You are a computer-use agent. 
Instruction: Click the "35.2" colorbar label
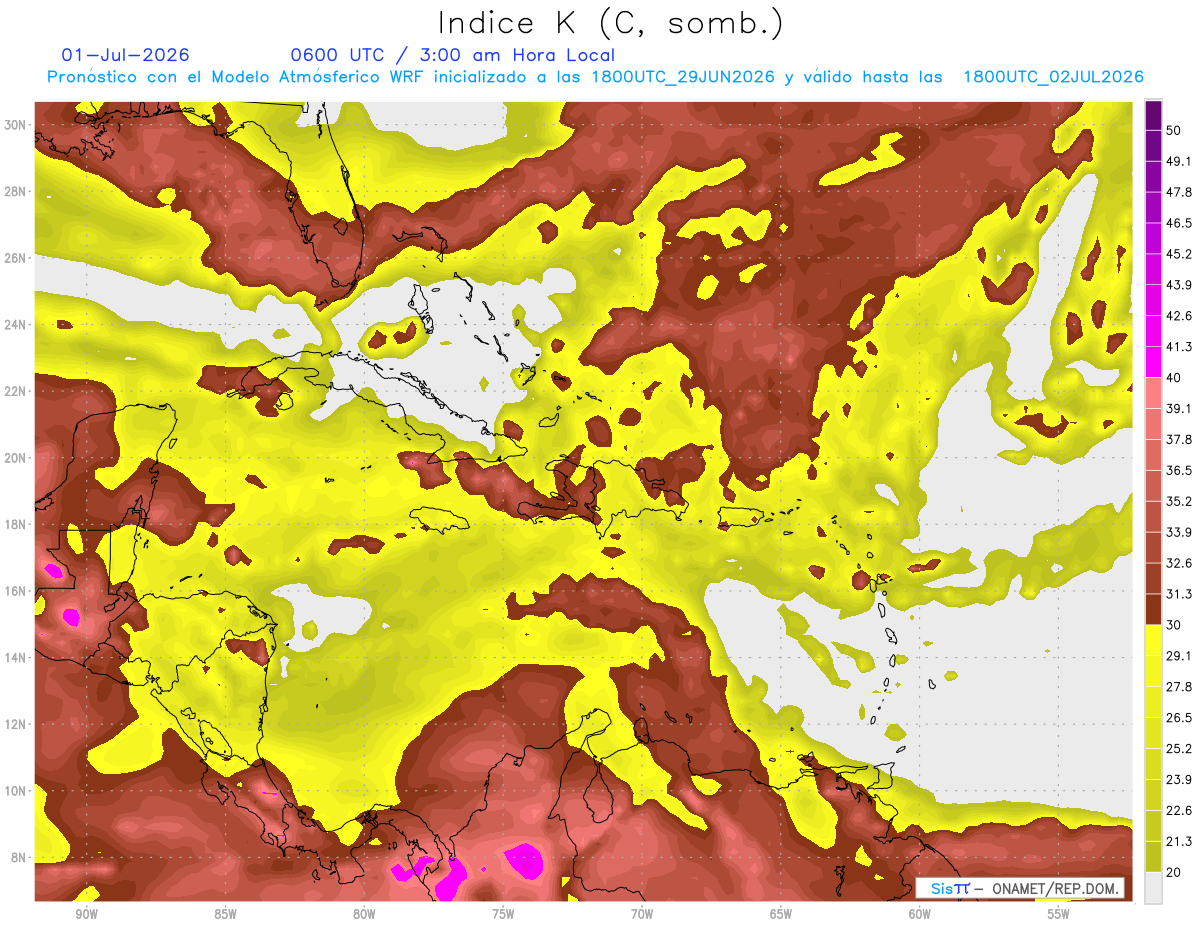(1178, 501)
